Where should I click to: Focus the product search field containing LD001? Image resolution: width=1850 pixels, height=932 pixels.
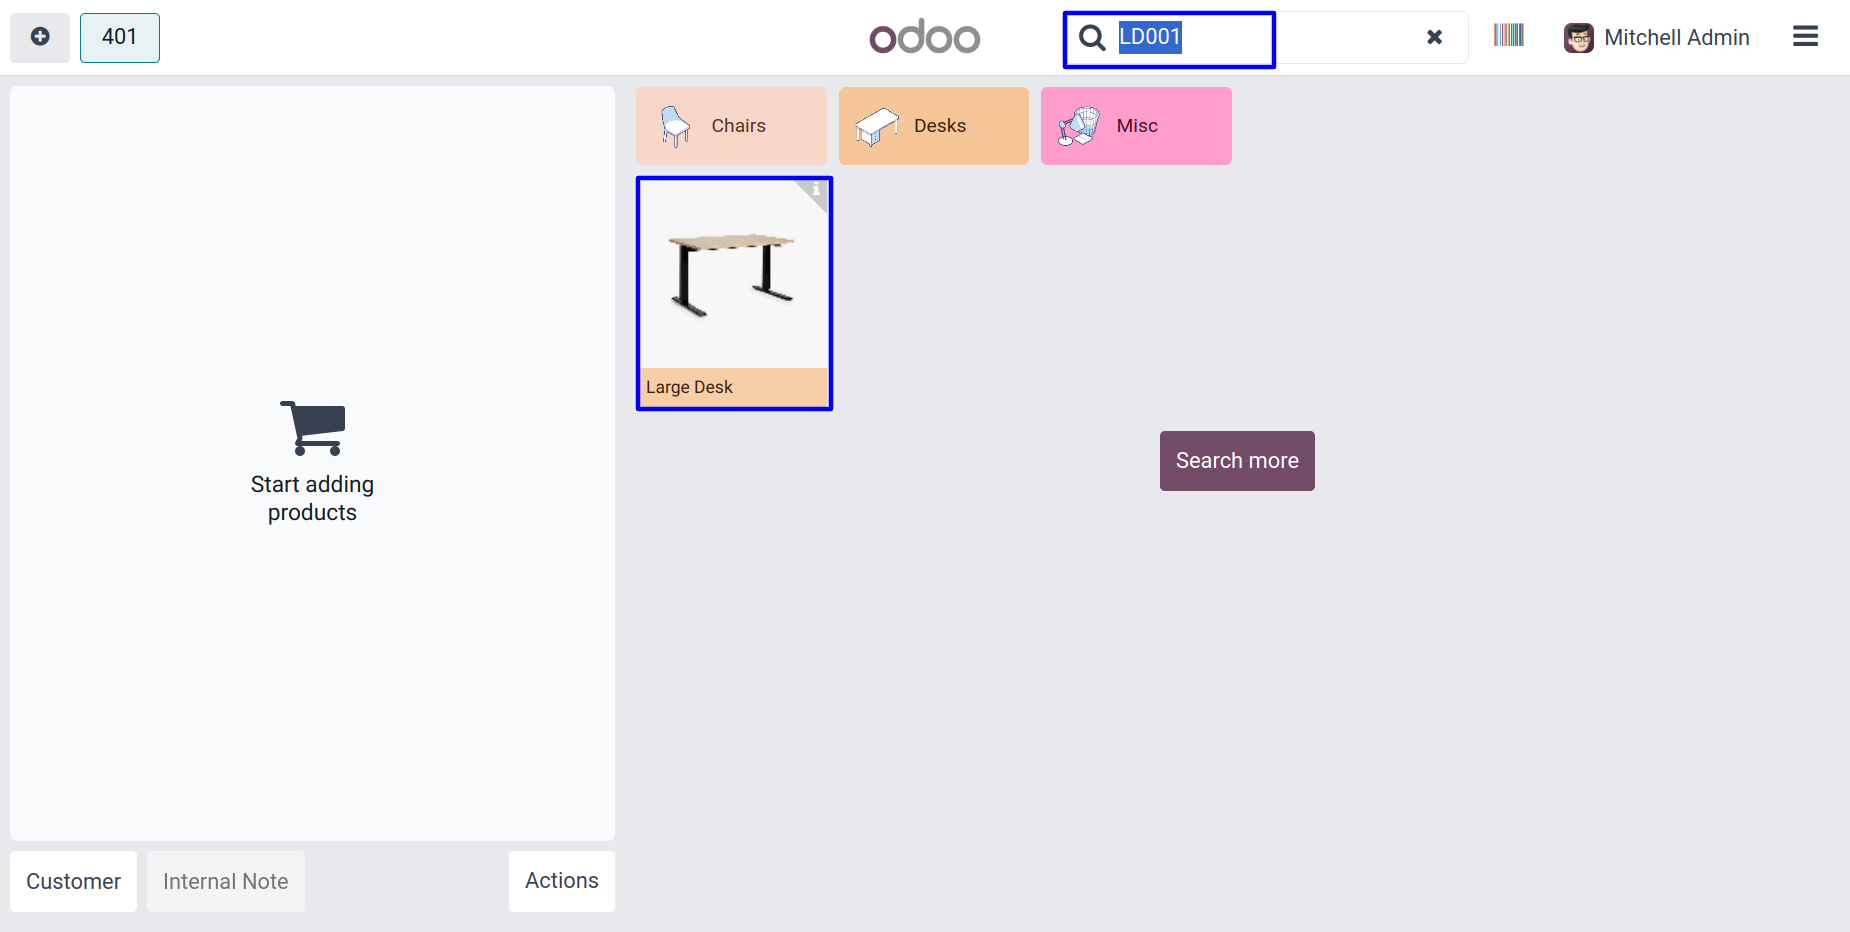1250,38
